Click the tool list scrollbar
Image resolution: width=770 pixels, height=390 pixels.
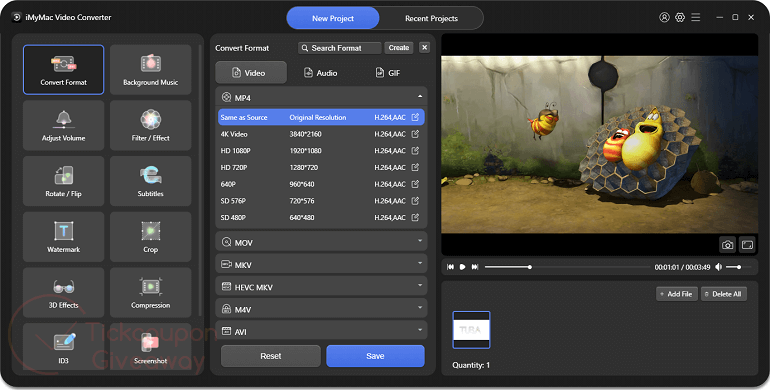200,181
